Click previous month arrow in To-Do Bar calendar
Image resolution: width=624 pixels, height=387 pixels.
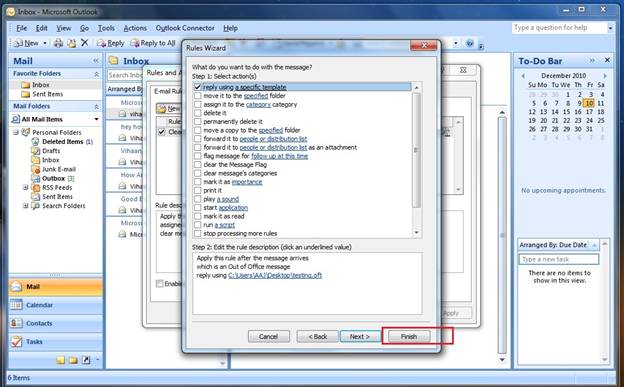pyautogui.click(x=523, y=76)
